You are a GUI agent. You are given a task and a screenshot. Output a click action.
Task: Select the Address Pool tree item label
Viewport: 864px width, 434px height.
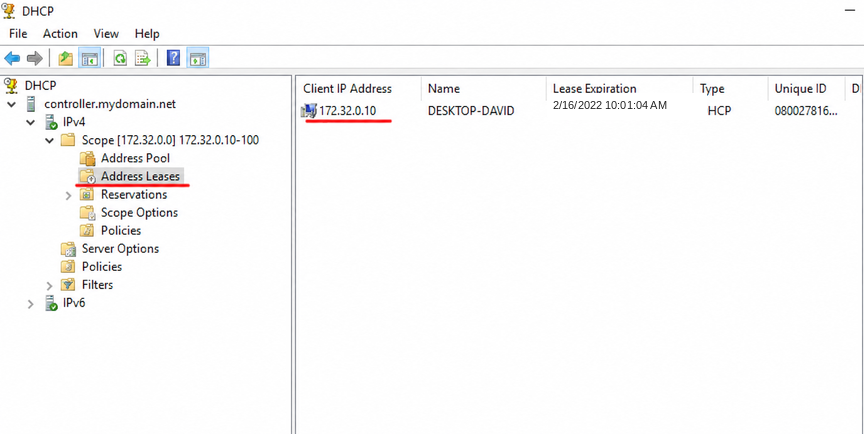click(x=136, y=159)
